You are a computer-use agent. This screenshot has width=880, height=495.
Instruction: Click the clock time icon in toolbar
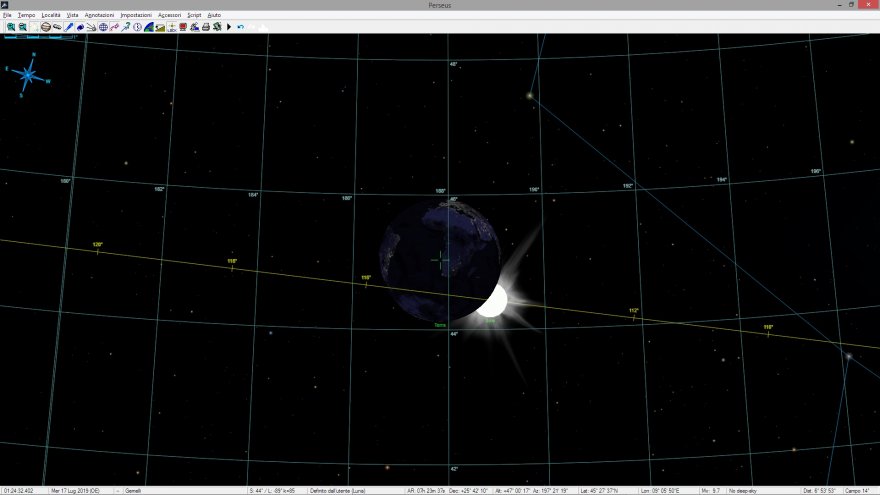point(137,27)
